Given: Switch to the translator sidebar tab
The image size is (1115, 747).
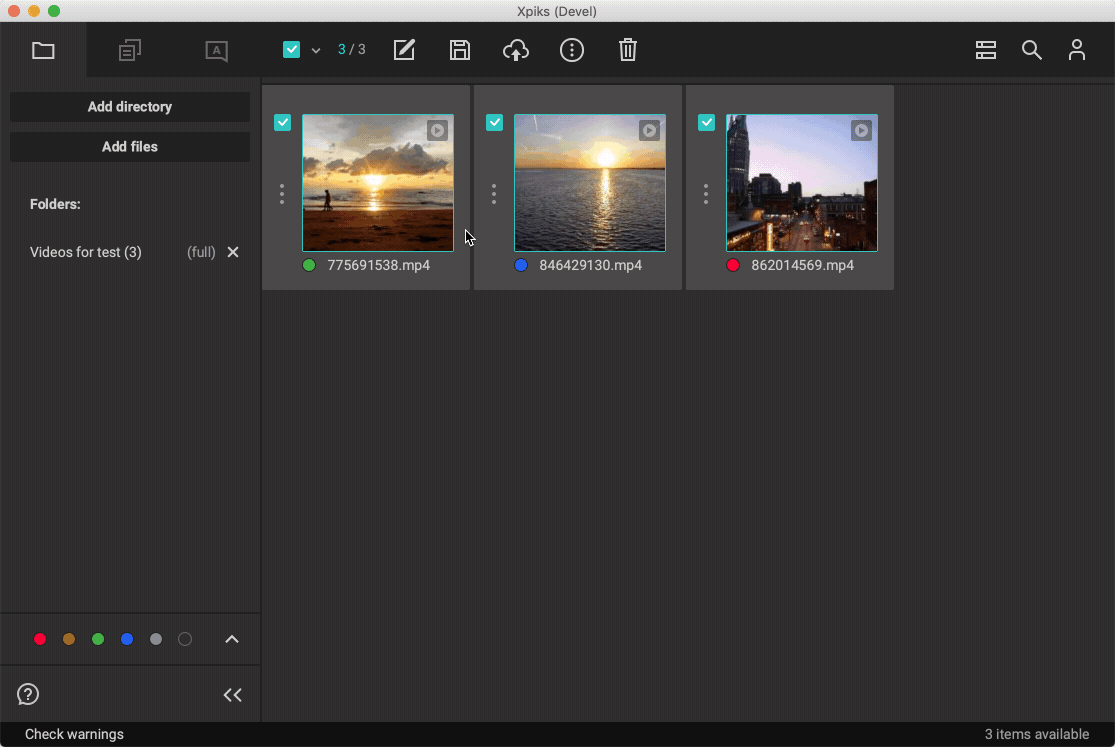Looking at the screenshot, I should [217, 50].
